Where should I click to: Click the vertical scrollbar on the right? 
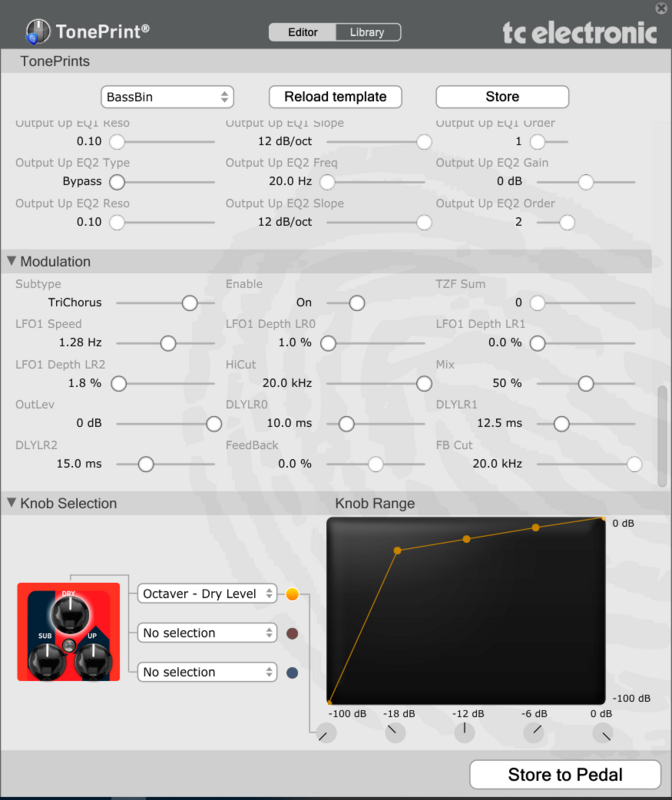coord(662,436)
